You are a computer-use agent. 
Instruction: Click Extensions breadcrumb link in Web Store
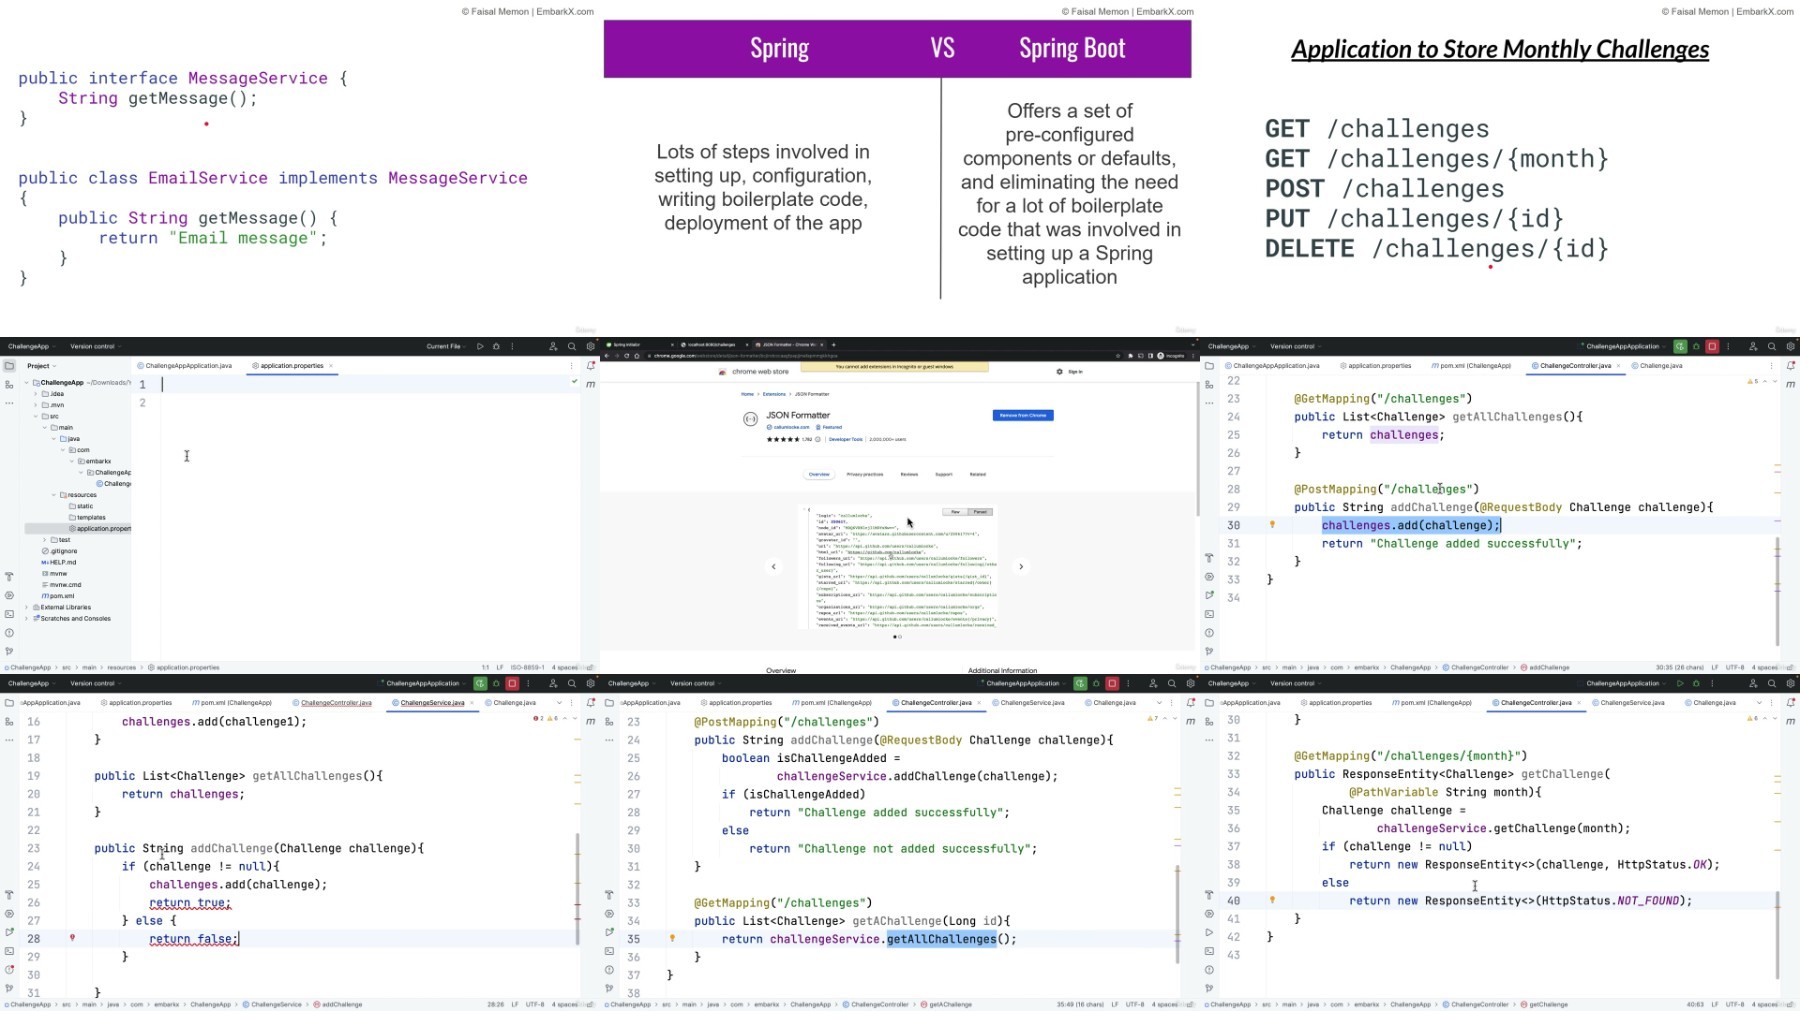click(774, 394)
